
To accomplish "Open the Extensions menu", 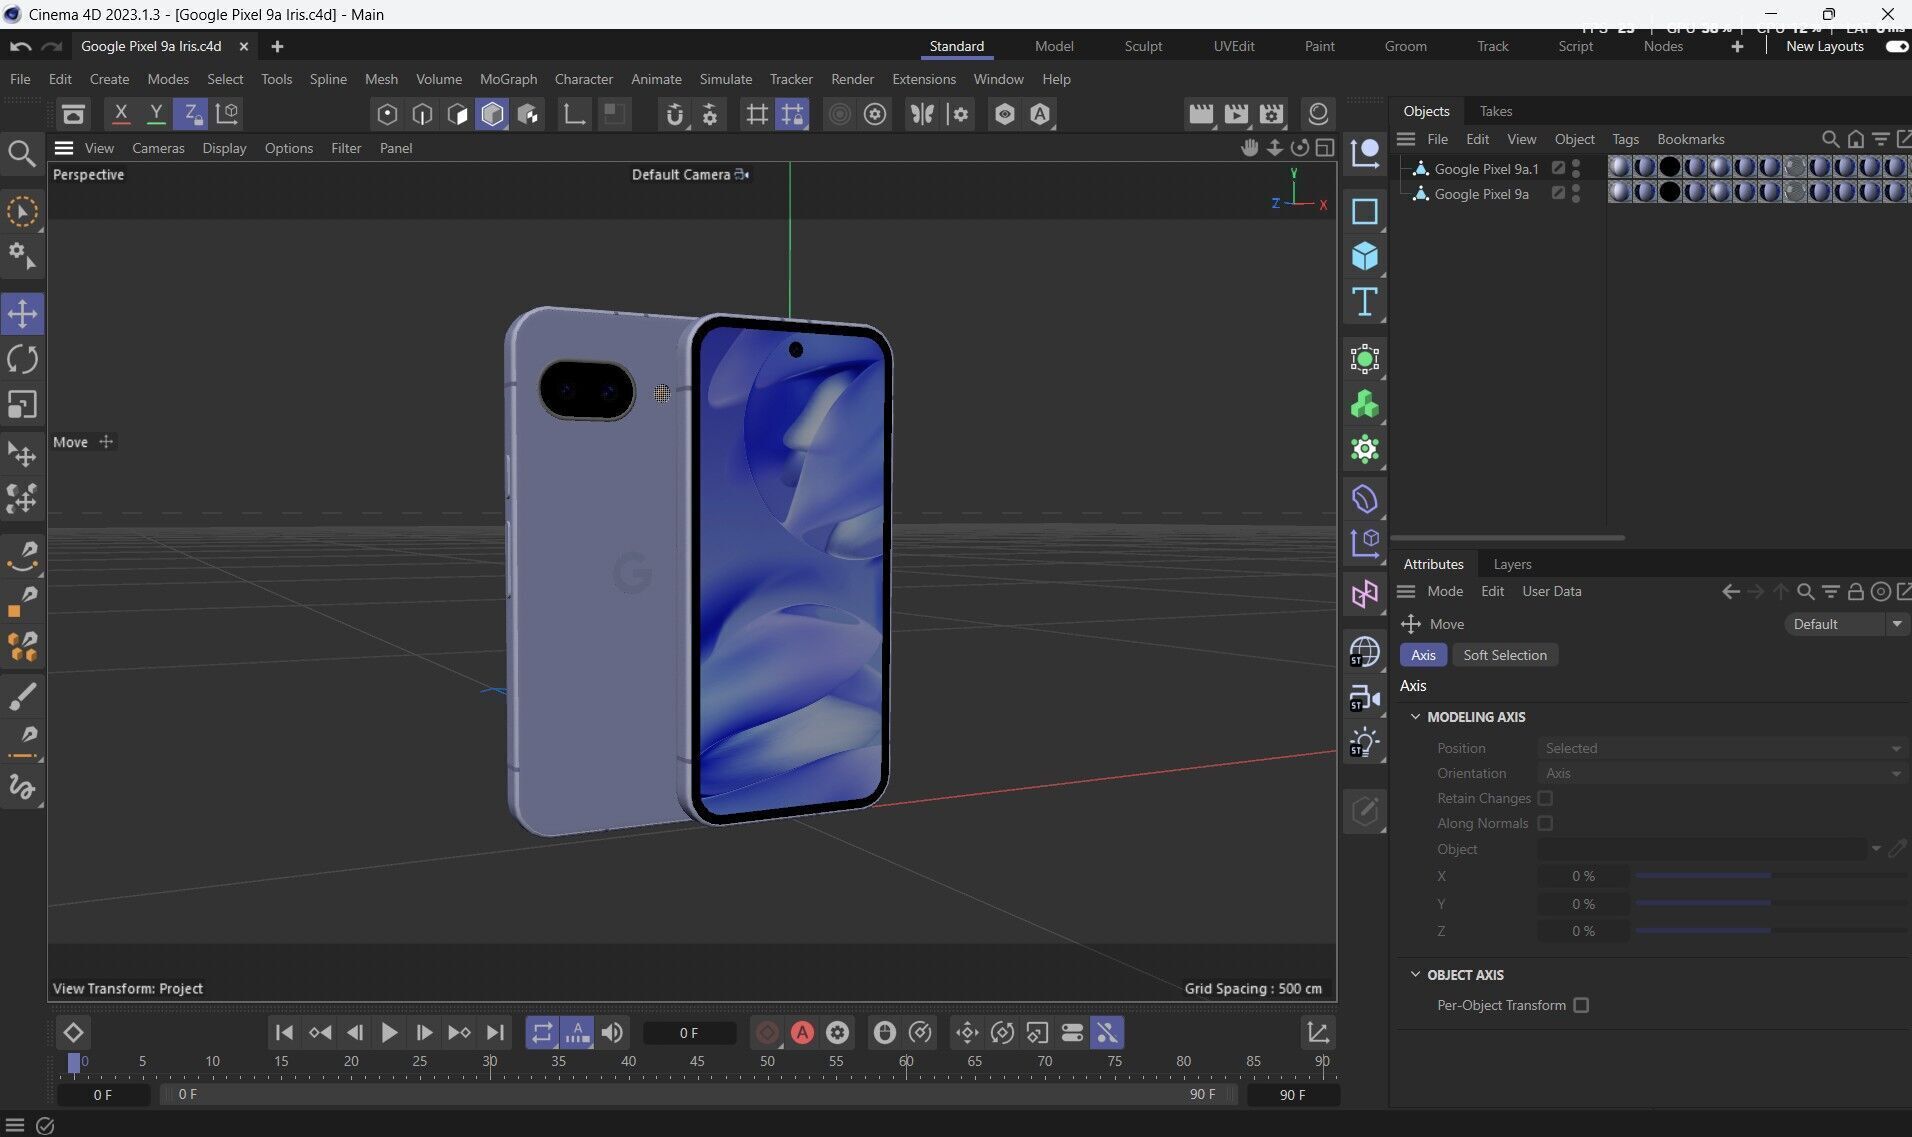I will [923, 79].
